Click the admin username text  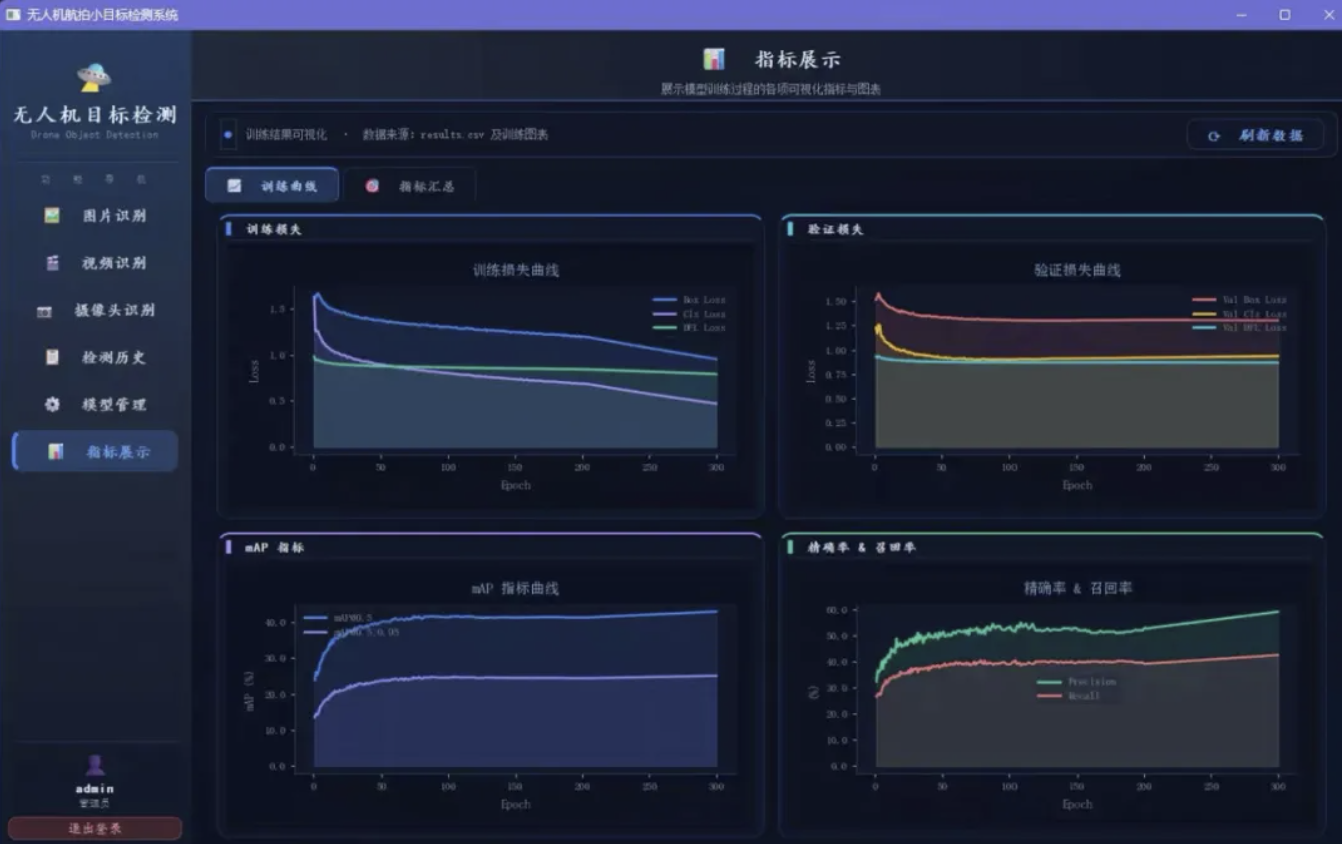click(95, 789)
